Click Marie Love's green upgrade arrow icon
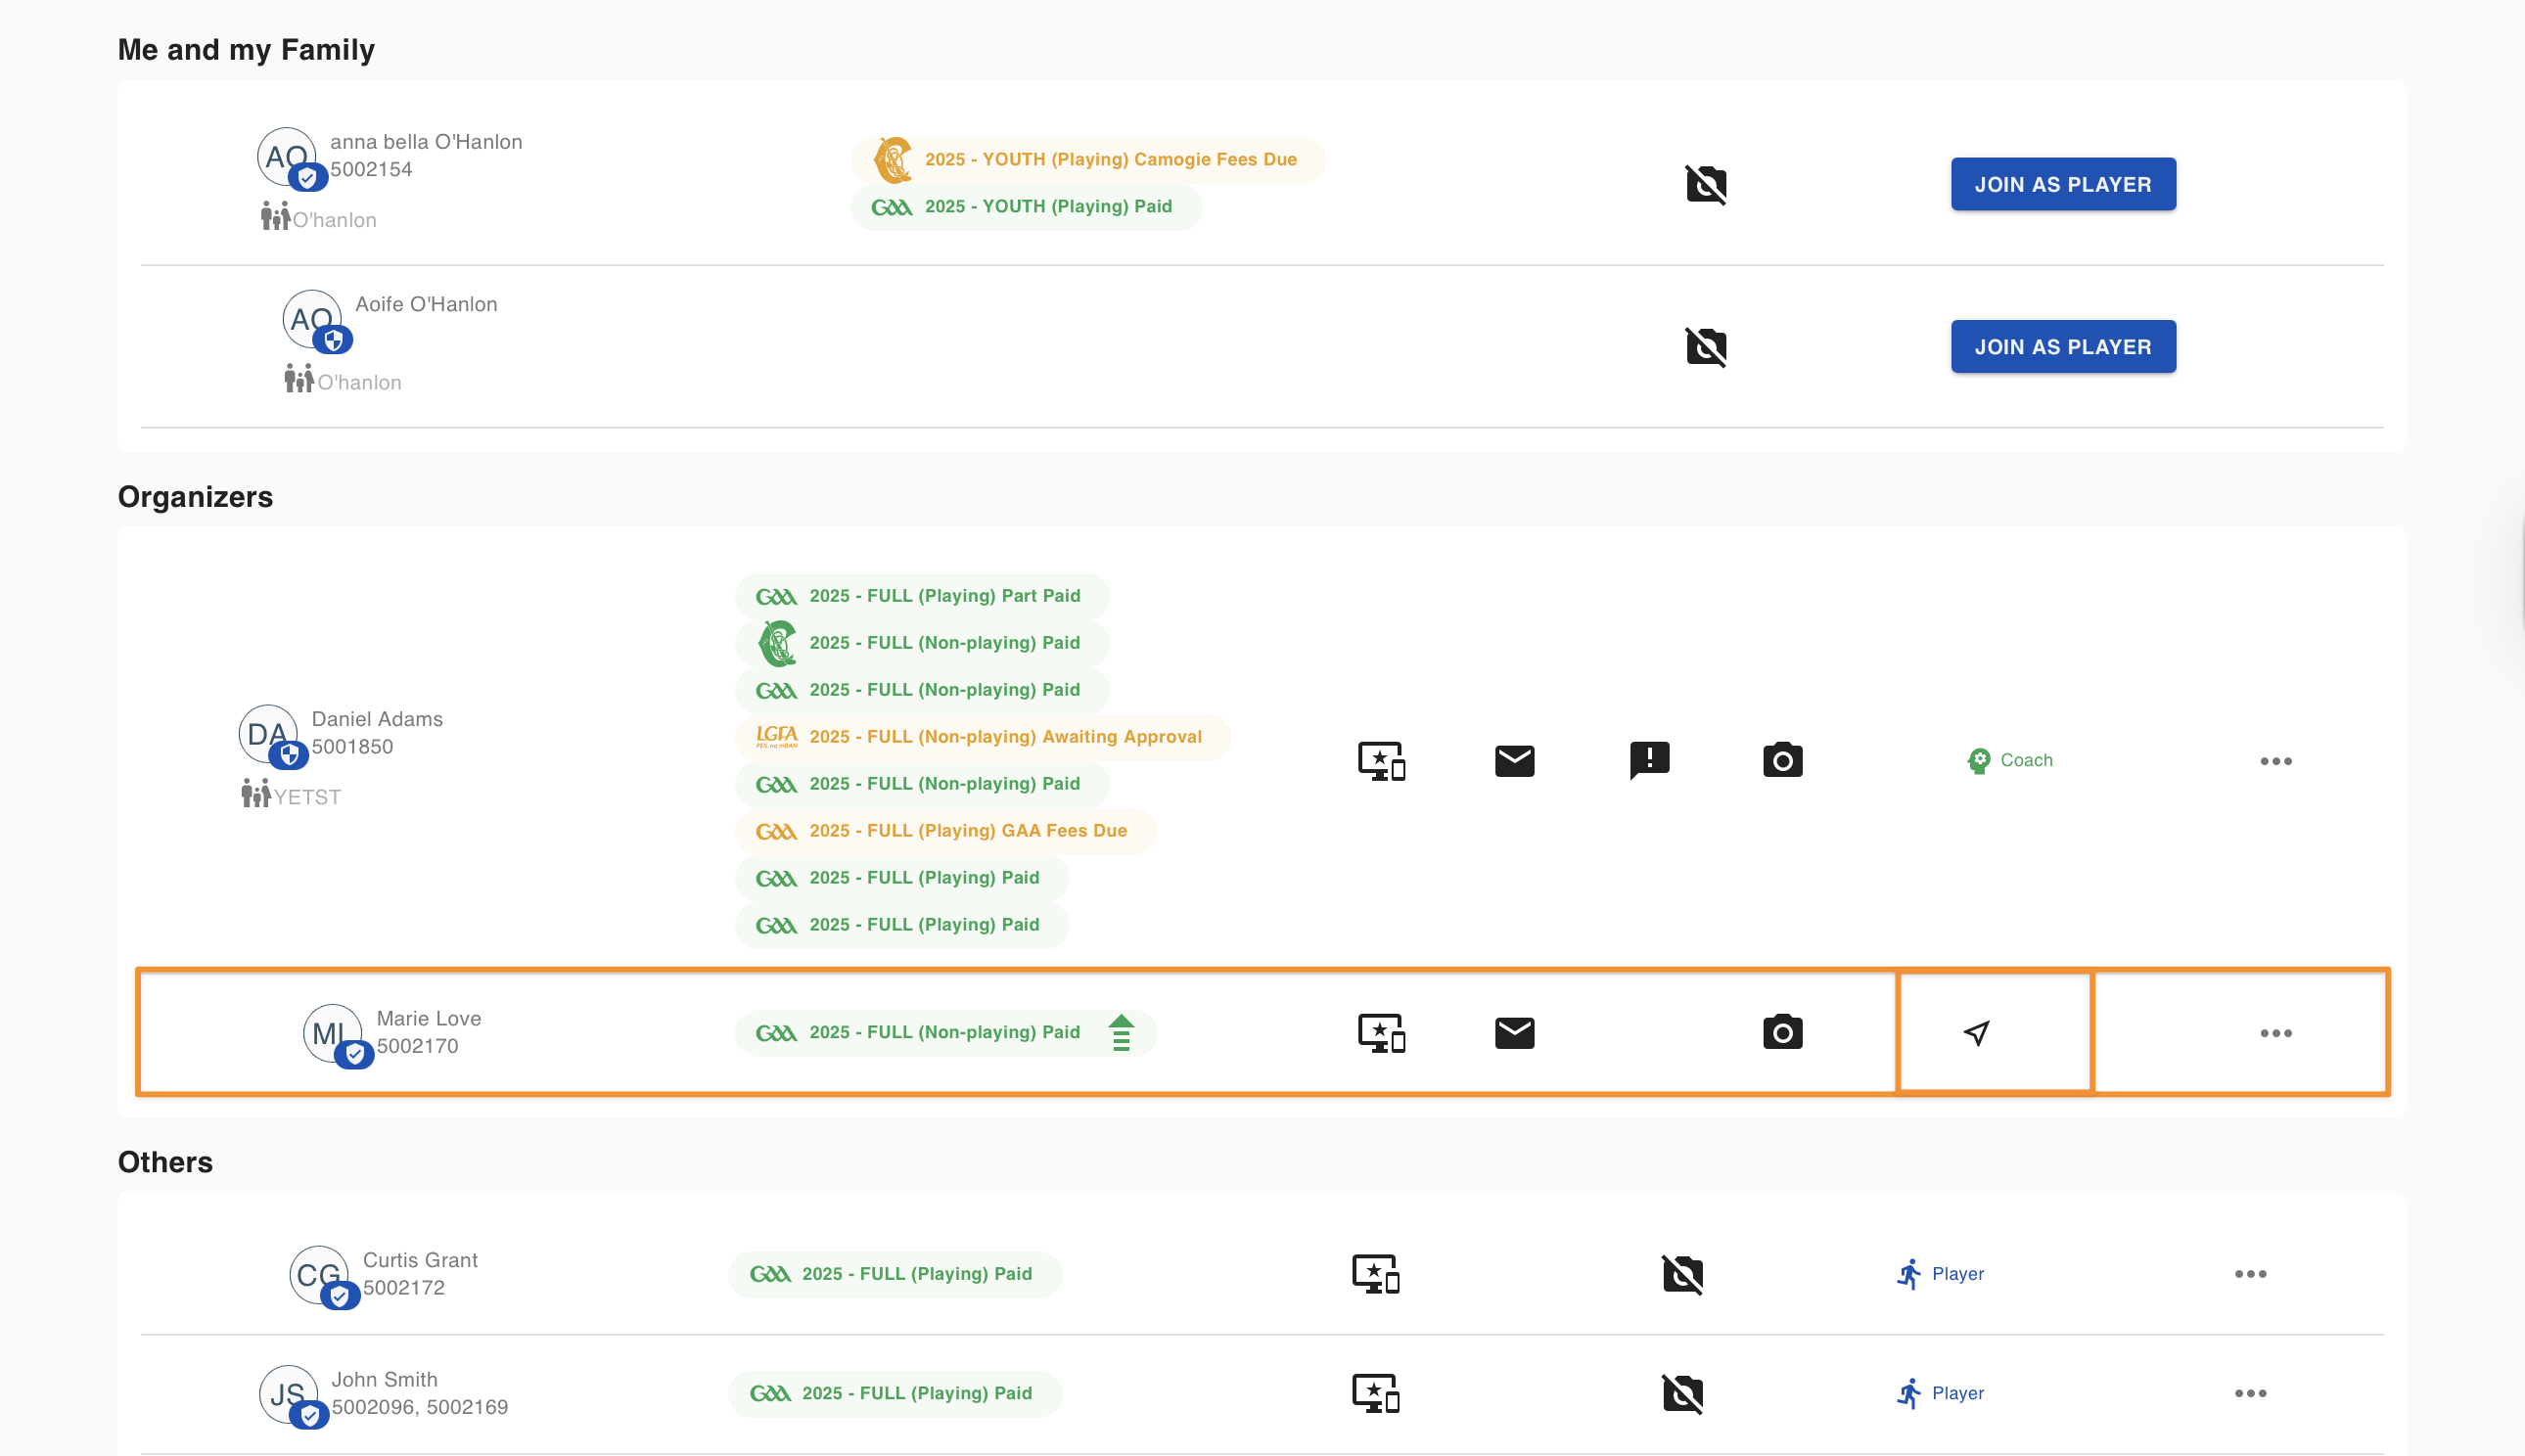Screen dimensions: 2525x1456 1121,1033
